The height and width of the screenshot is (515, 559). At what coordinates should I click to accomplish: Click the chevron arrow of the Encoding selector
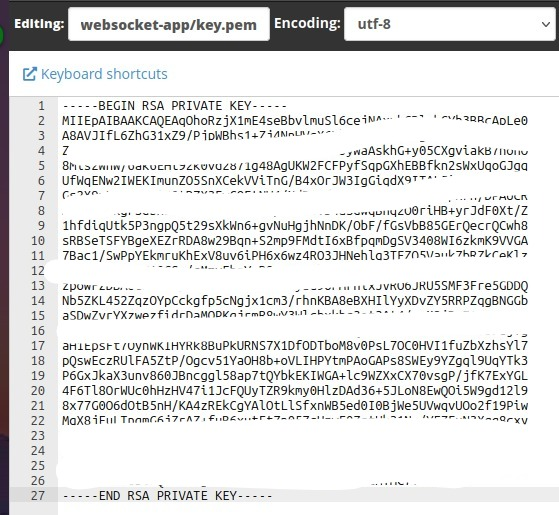point(545,25)
